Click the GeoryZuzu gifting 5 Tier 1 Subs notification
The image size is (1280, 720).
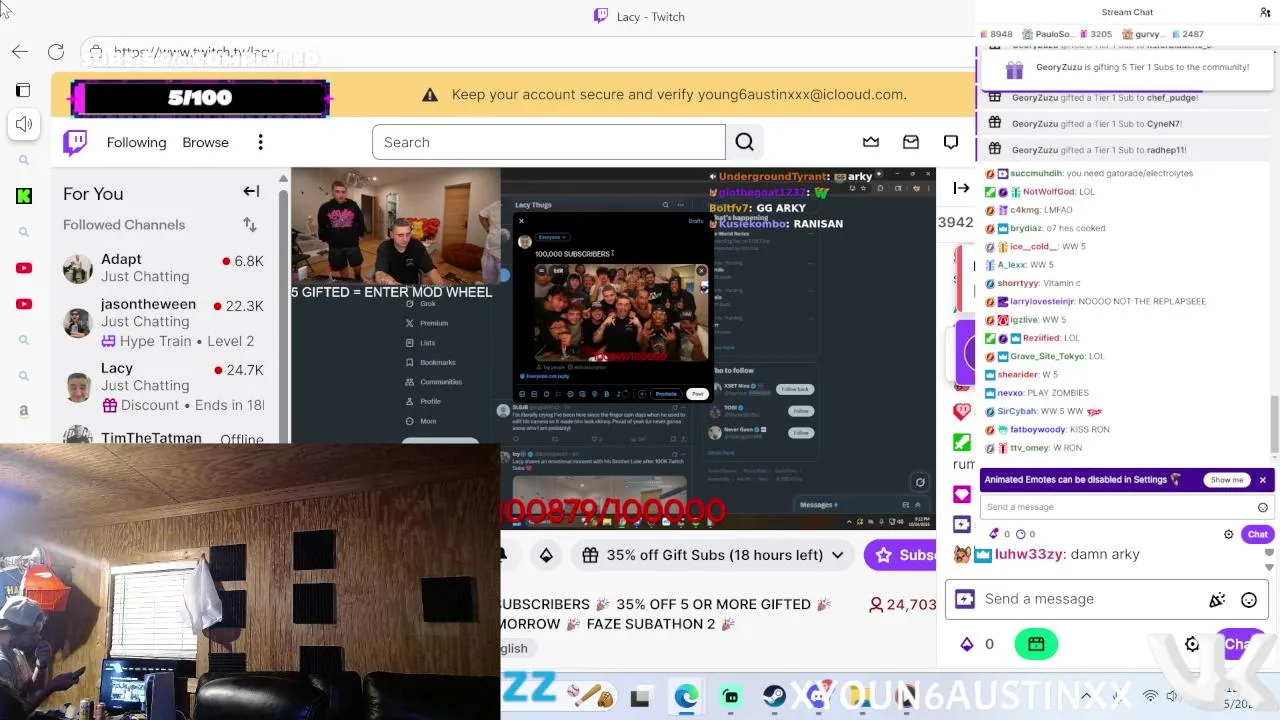click(x=1129, y=68)
